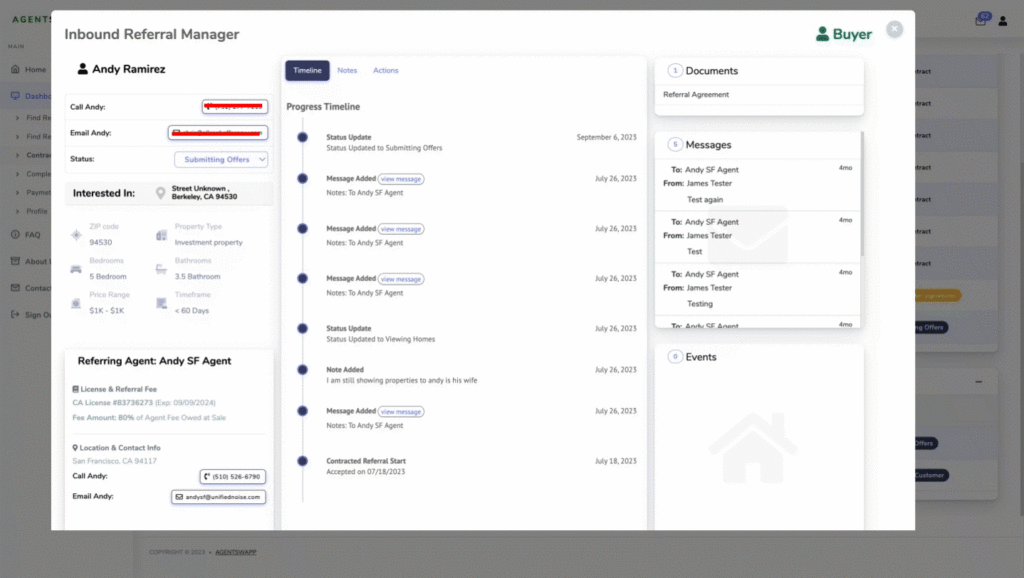View message on the second Message Added entry
Screen dimensions: 1024x578
tap(401, 229)
